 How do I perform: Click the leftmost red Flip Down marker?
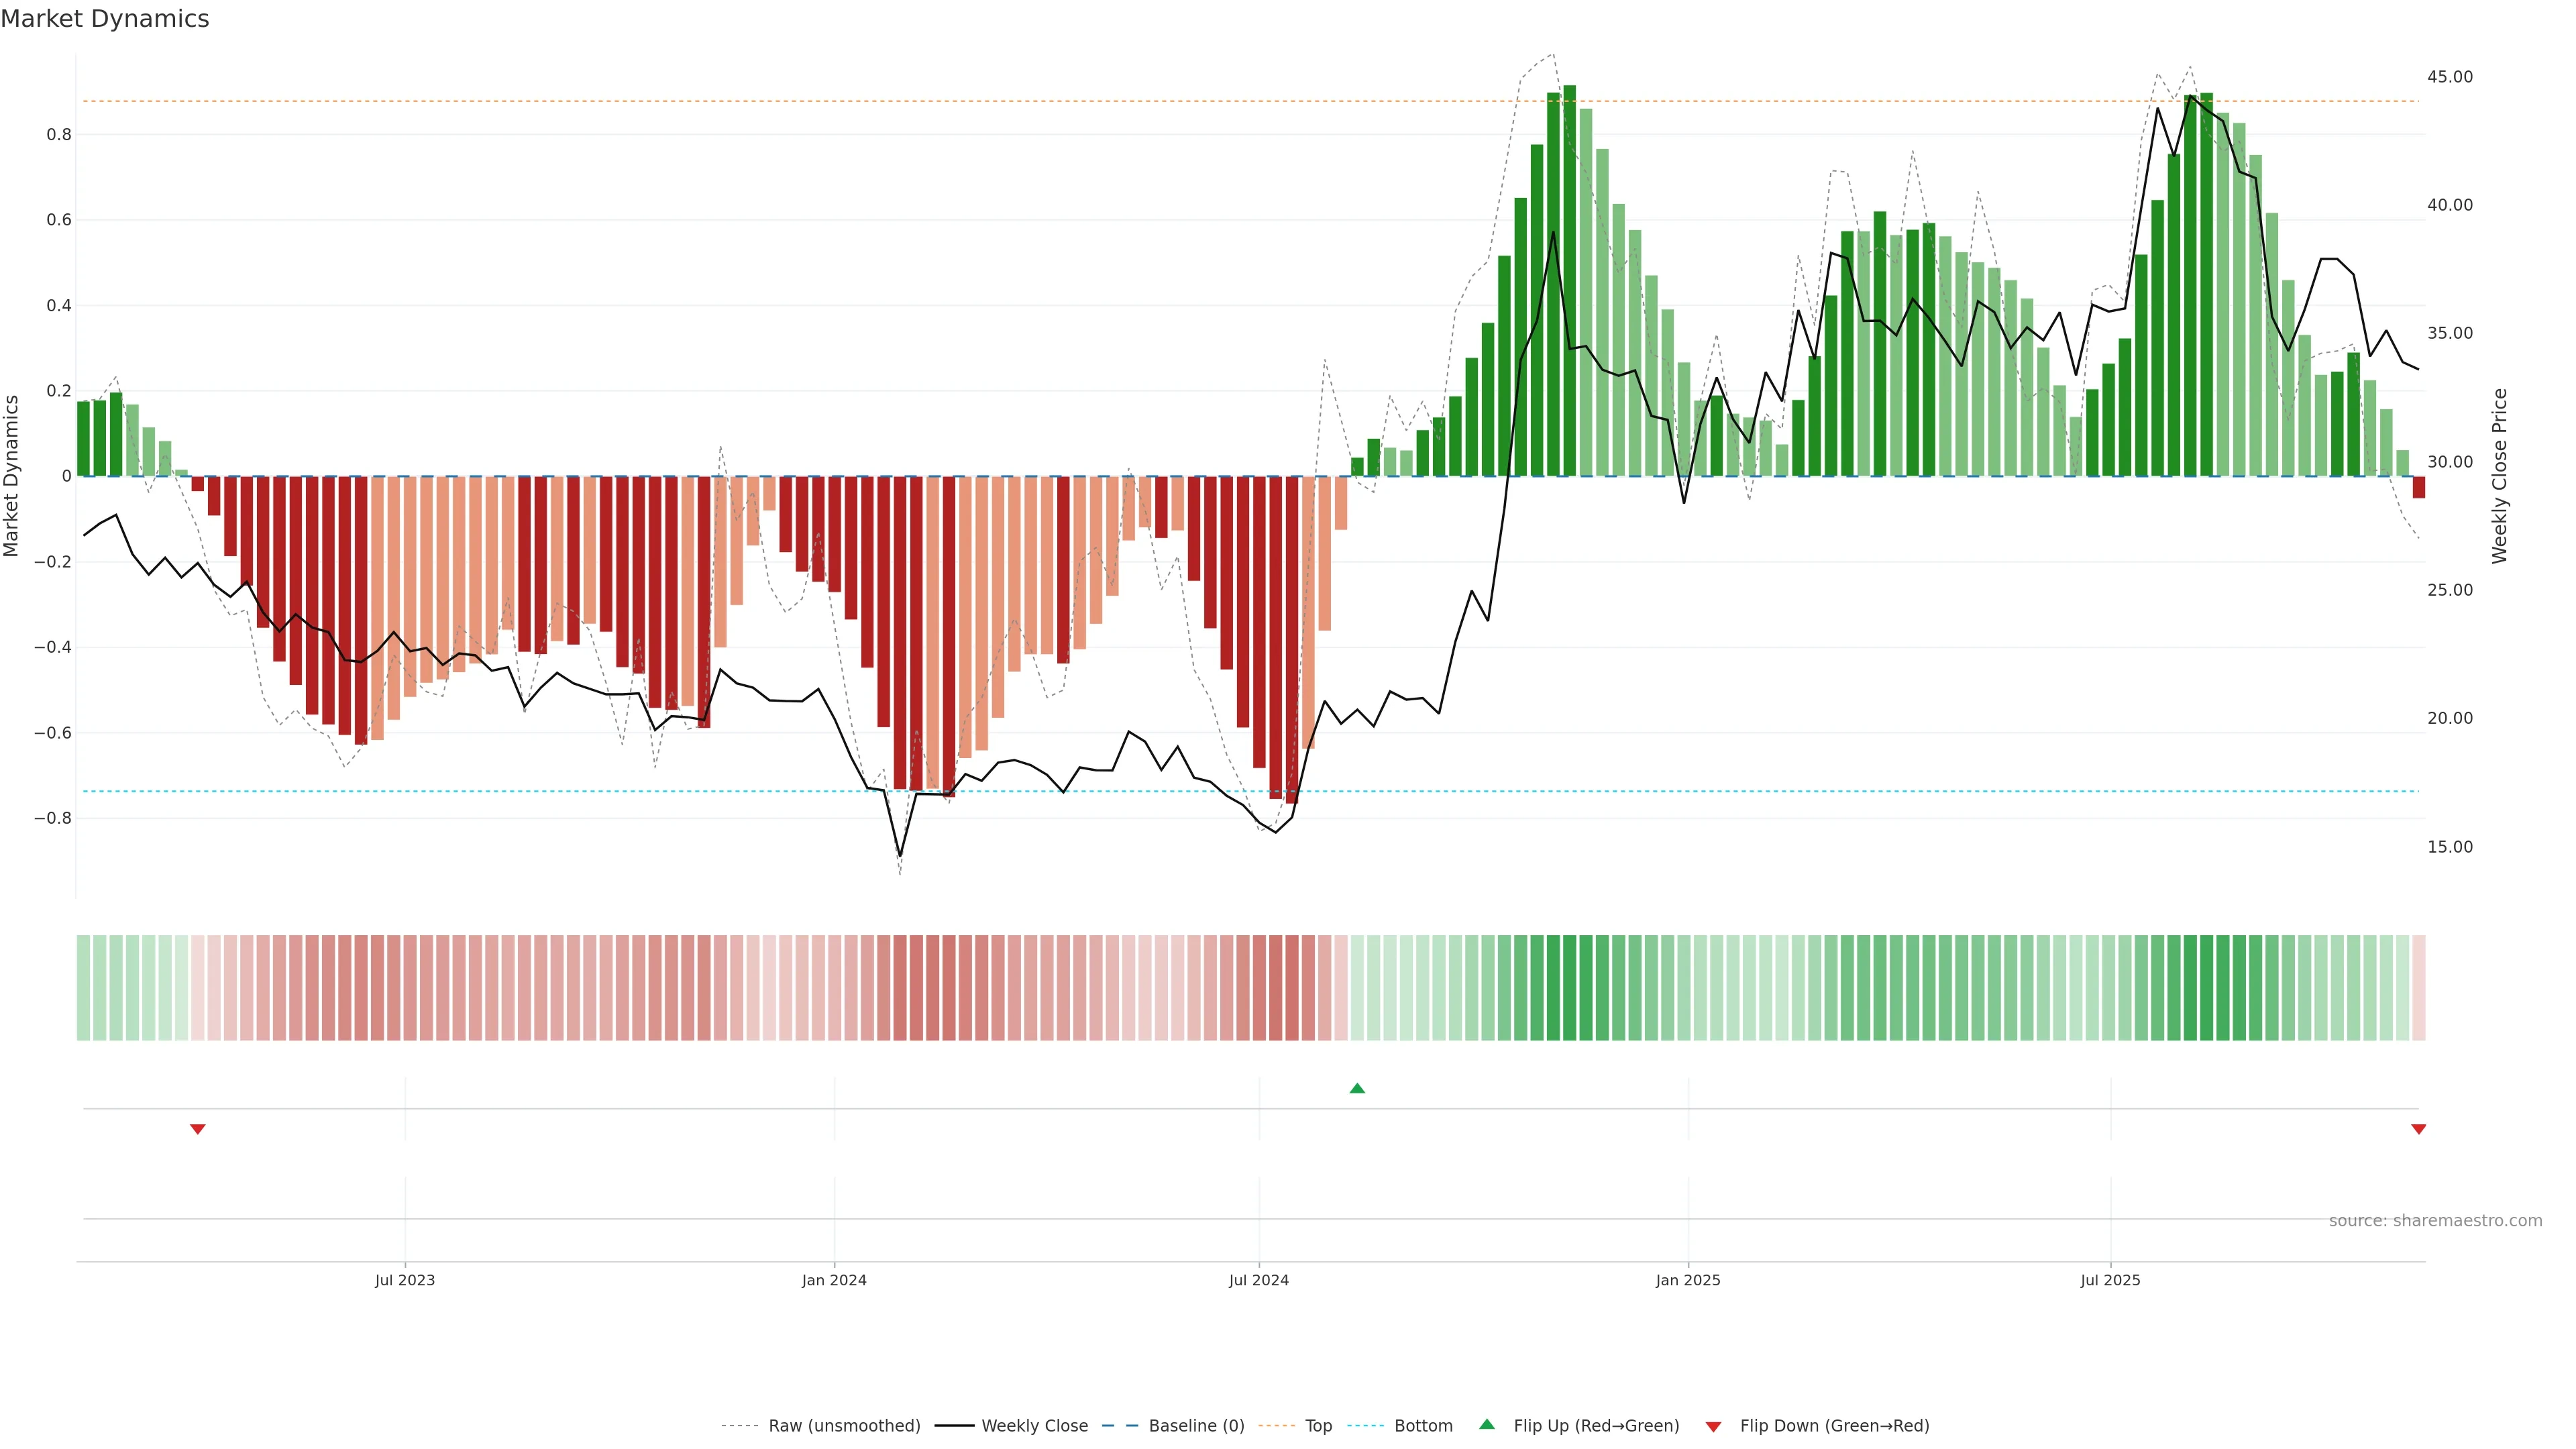pyautogui.click(x=198, y=1129)
